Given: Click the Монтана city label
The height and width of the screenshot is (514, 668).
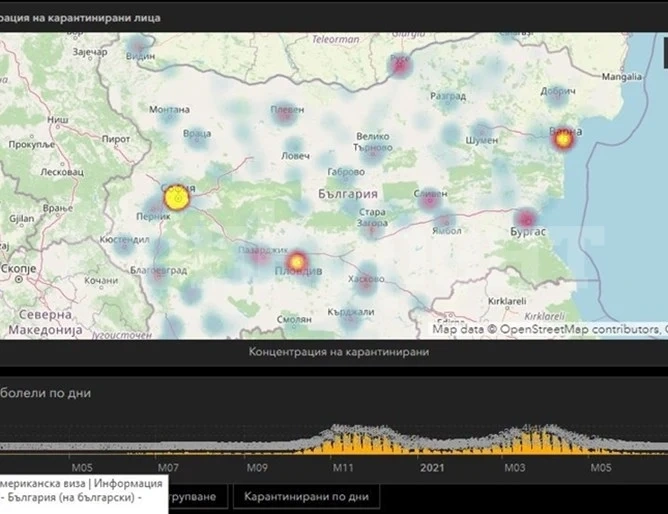Looking at the screenshot, I should pyautogui.click(x=169, y=109).
